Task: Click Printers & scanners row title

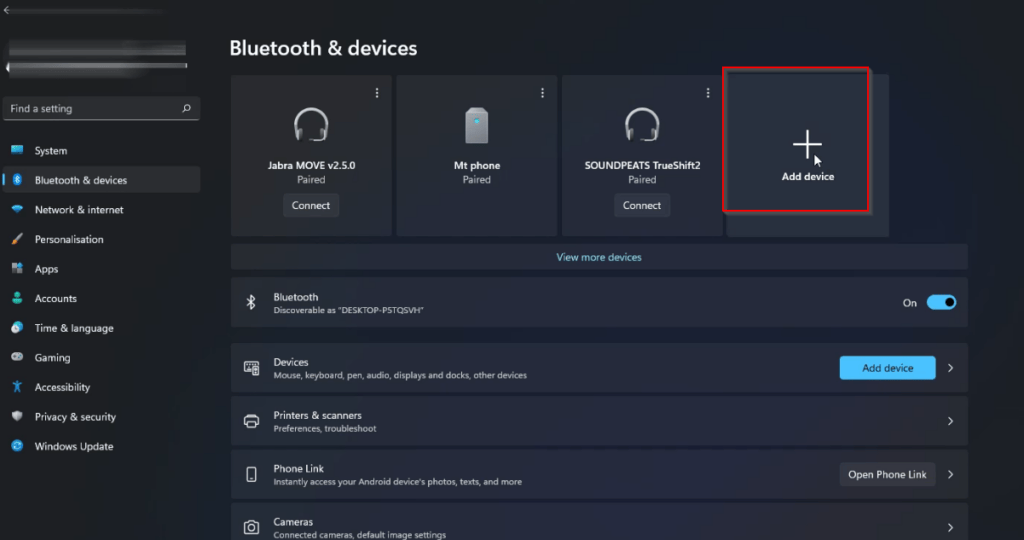Action: [x=317, y=415]
